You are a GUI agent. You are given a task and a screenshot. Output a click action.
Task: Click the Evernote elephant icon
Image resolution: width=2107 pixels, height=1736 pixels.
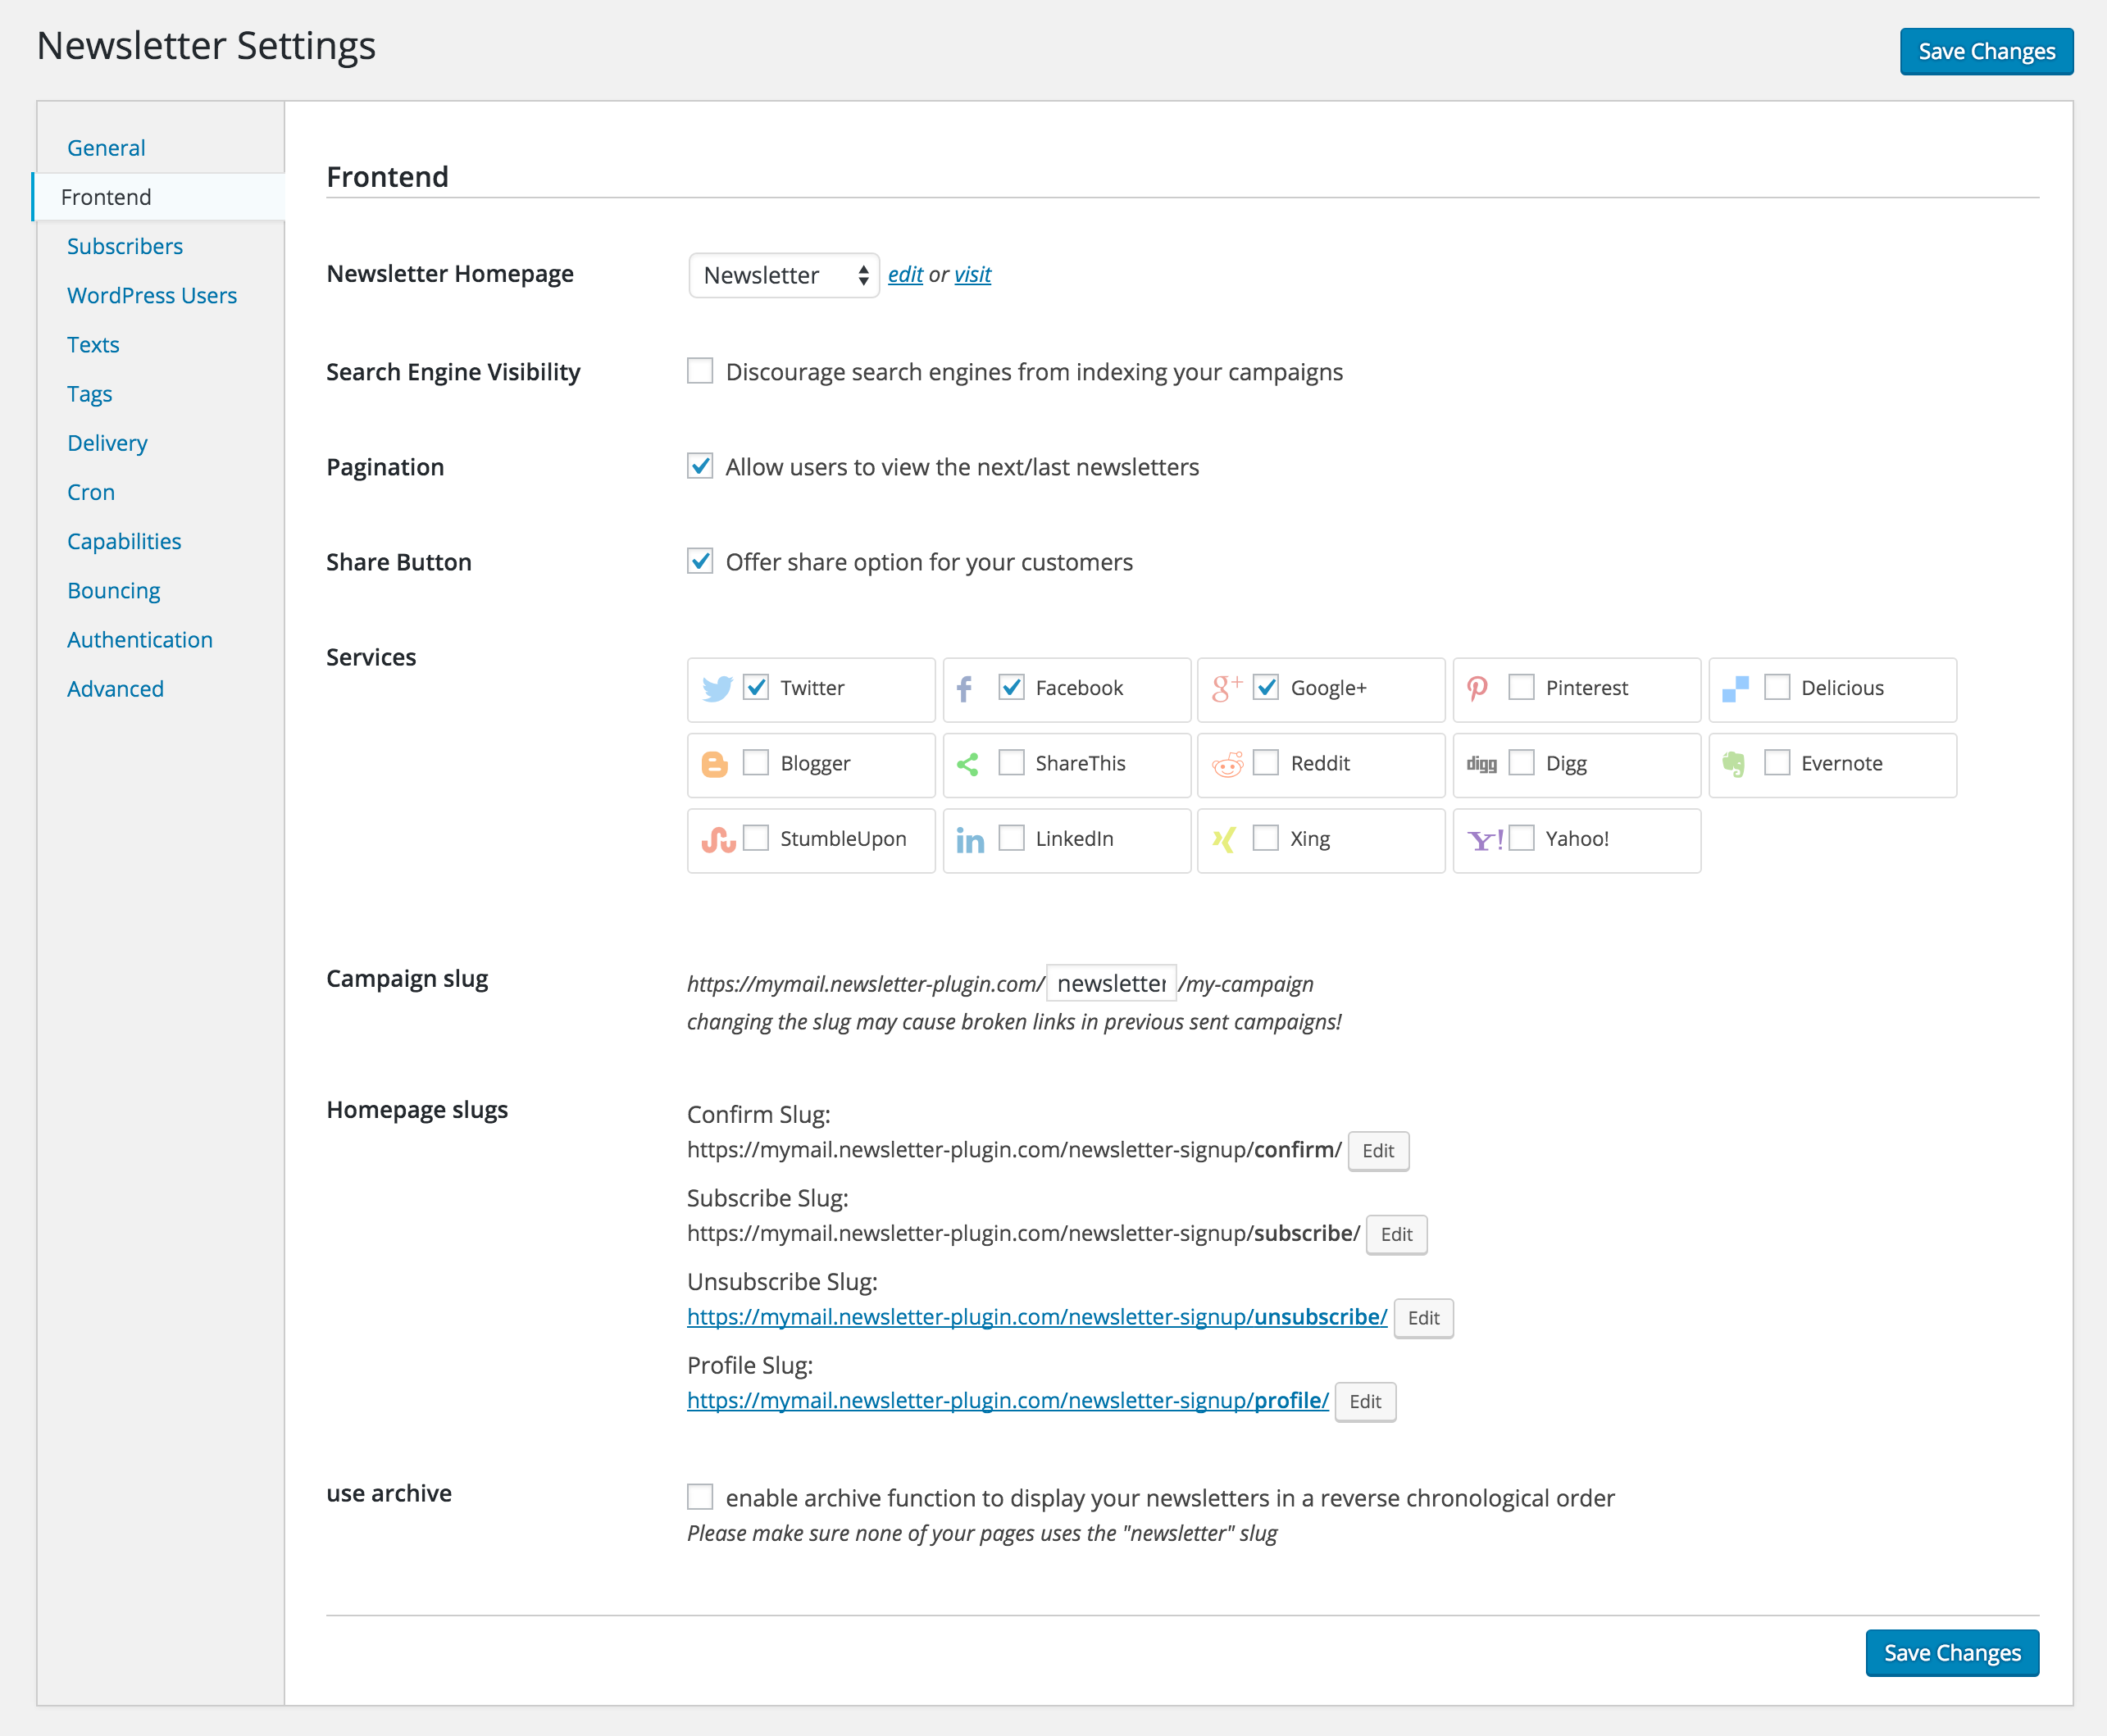[1734, 764]
